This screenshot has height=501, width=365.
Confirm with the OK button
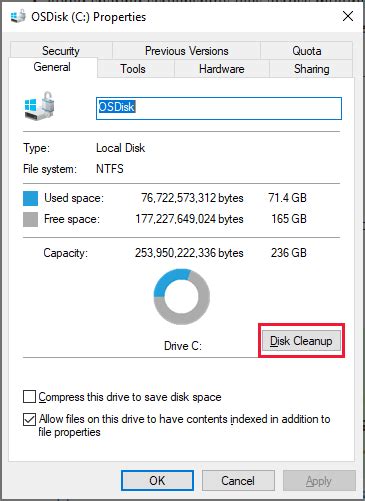point(157,480)
